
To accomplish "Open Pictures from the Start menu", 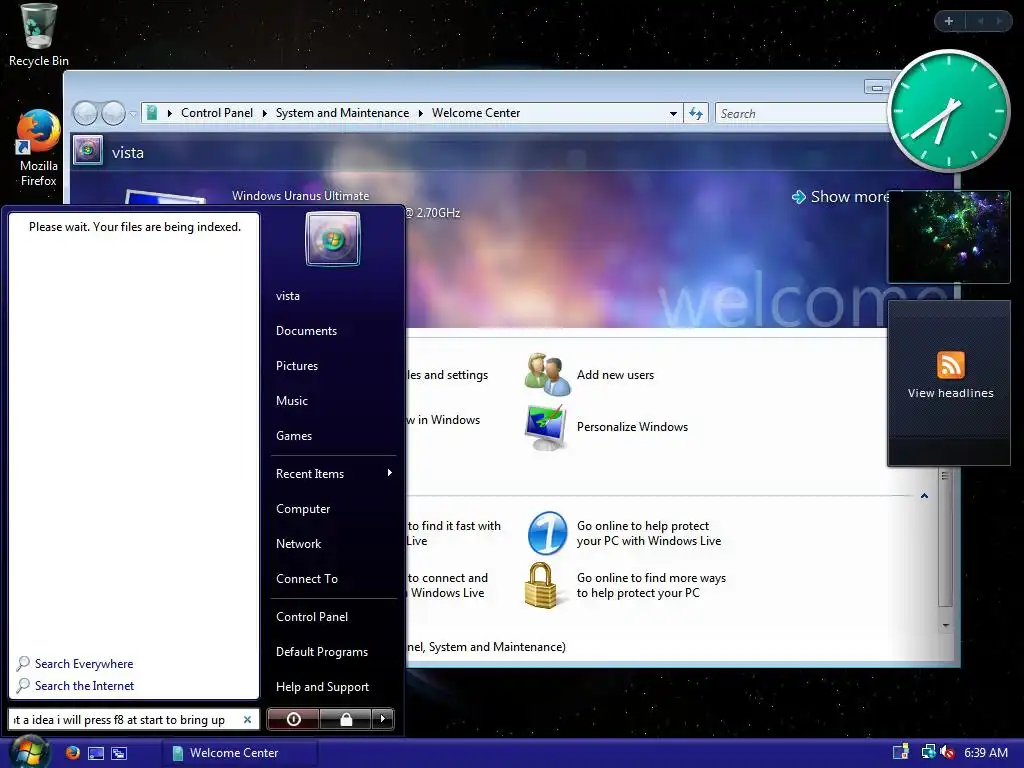I will (297, 366).
